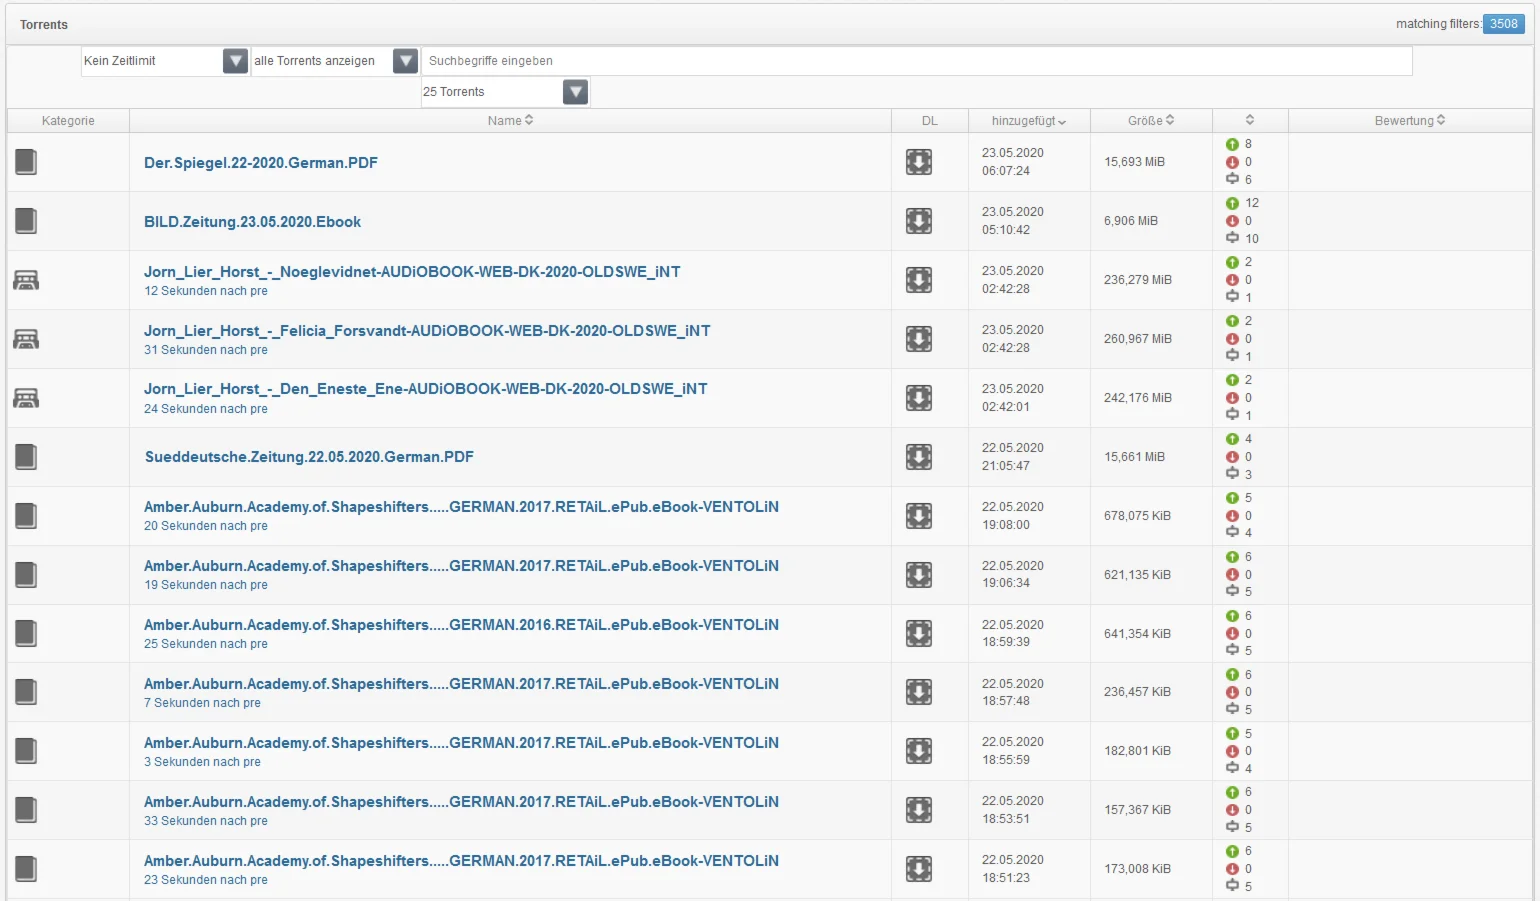Image resolution: width=1540 pixels, height=901 pixels.
Task: Download Felicia_Forsvandt audiobook torrent icon
Action: tap(919, 339)
